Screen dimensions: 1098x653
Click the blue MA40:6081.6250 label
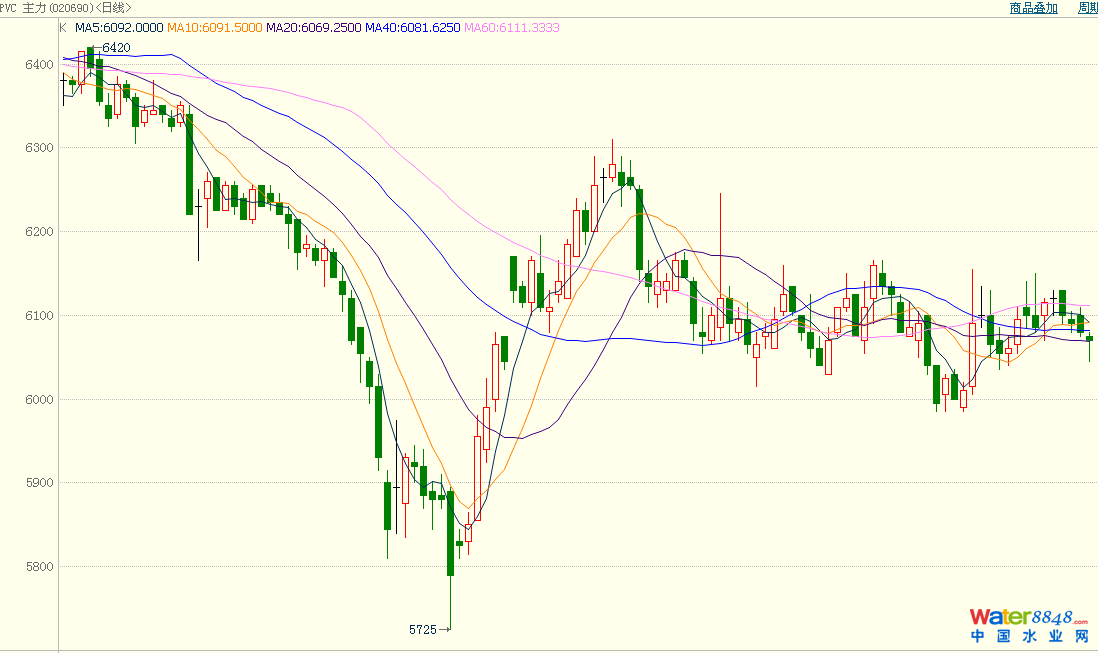411,28
